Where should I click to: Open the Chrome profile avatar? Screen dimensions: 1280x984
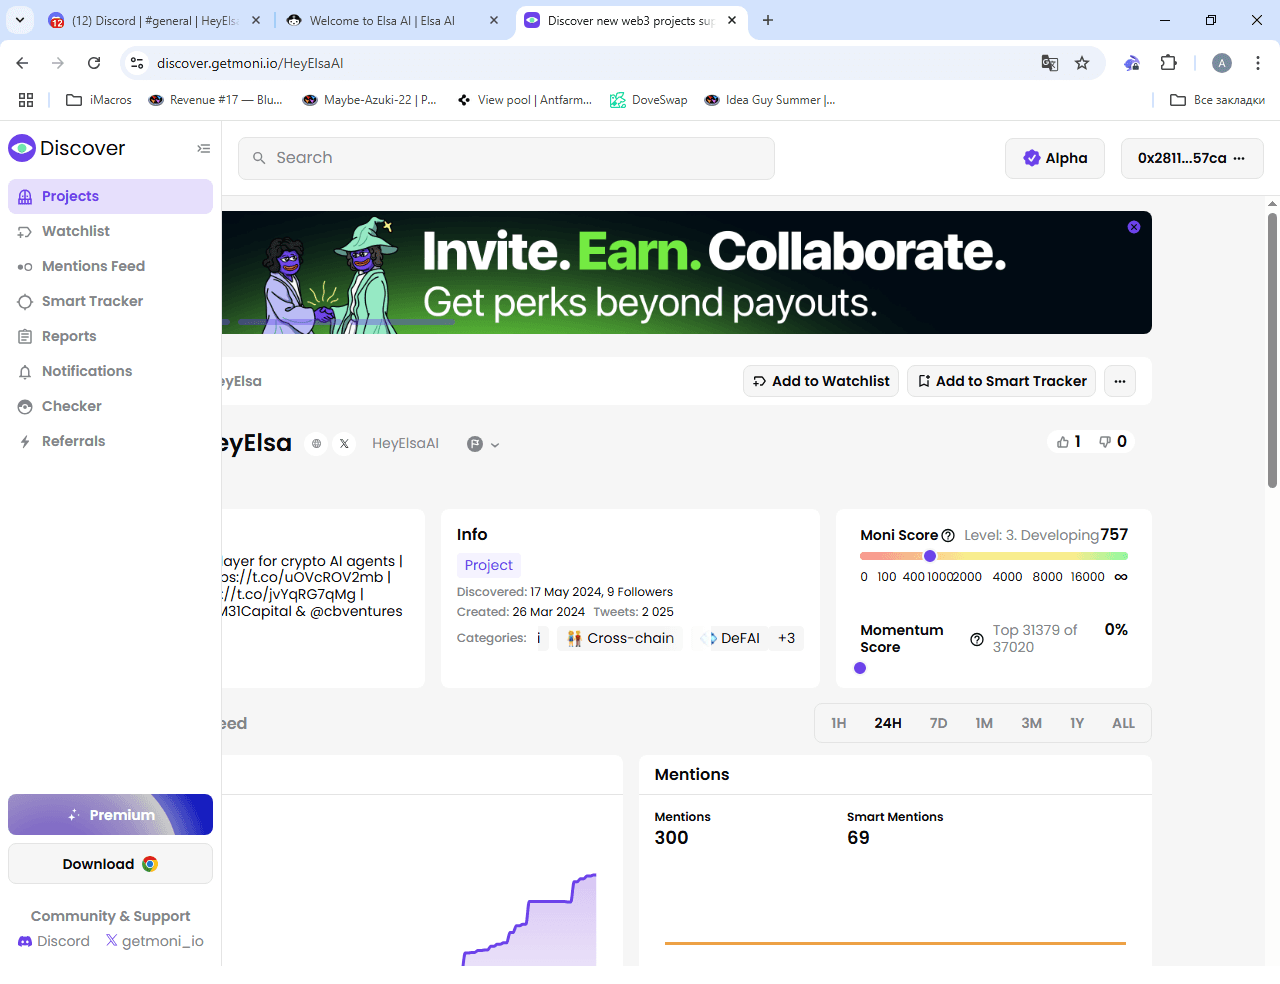[x=1222, y=63]
